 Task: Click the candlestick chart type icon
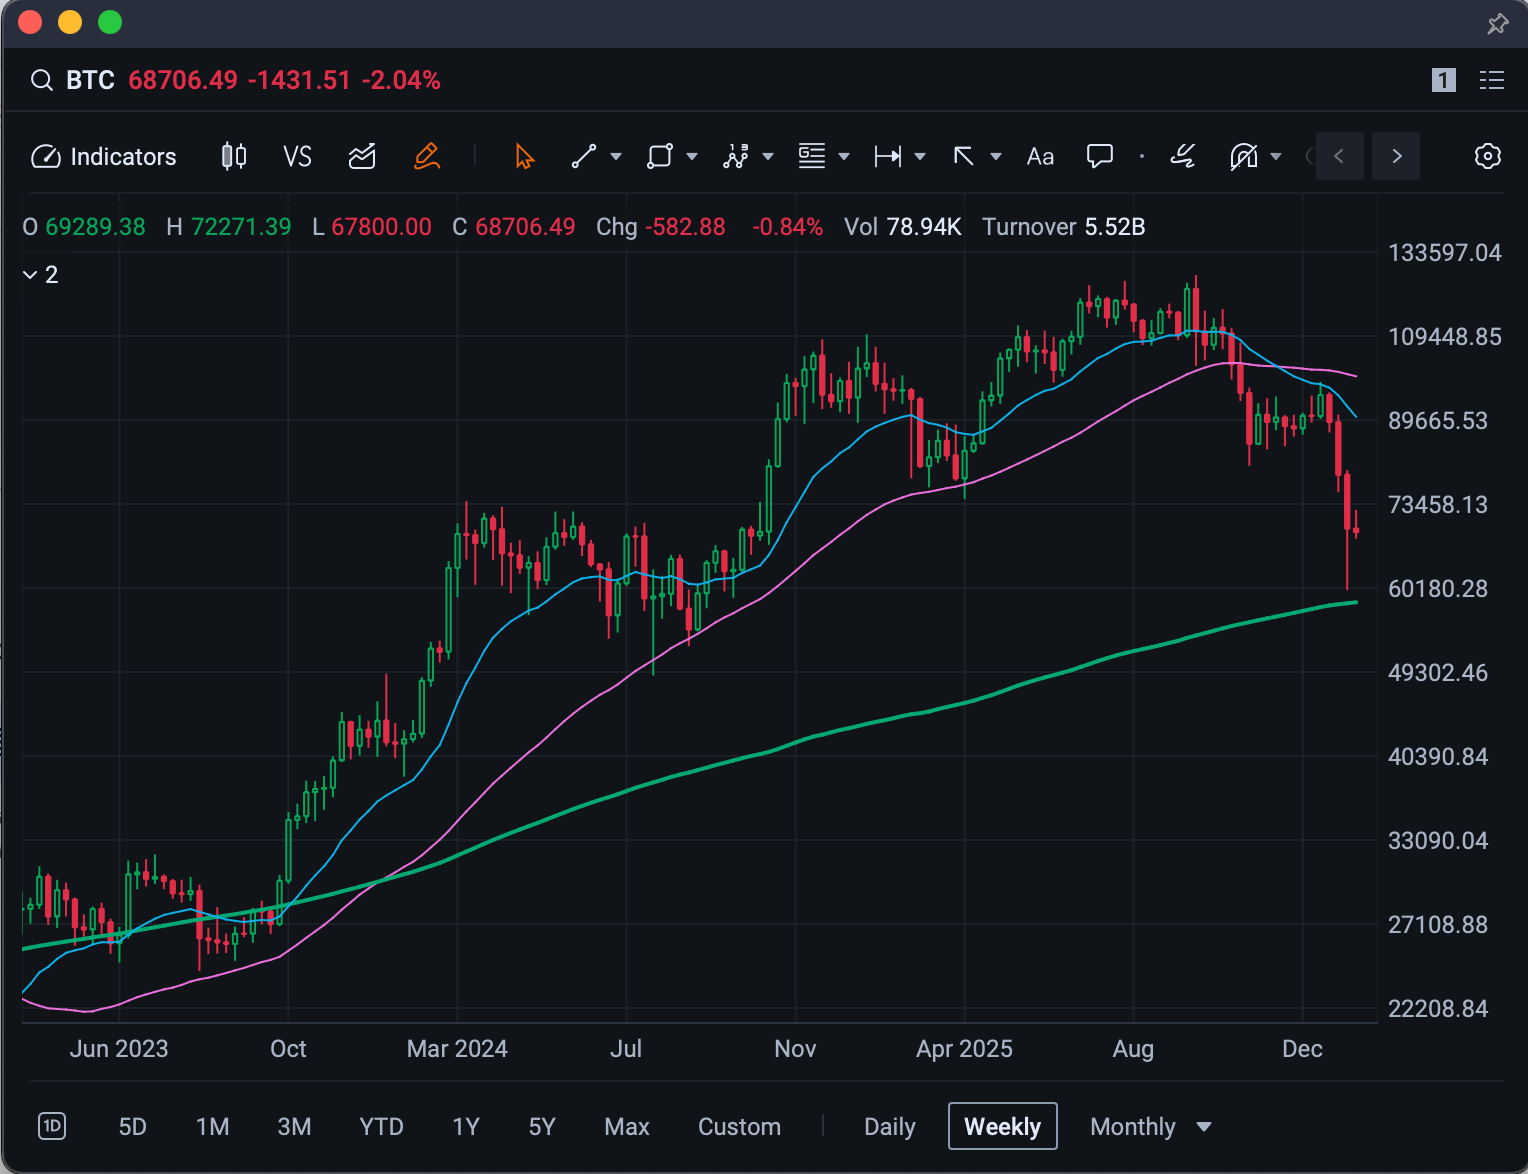234,157
